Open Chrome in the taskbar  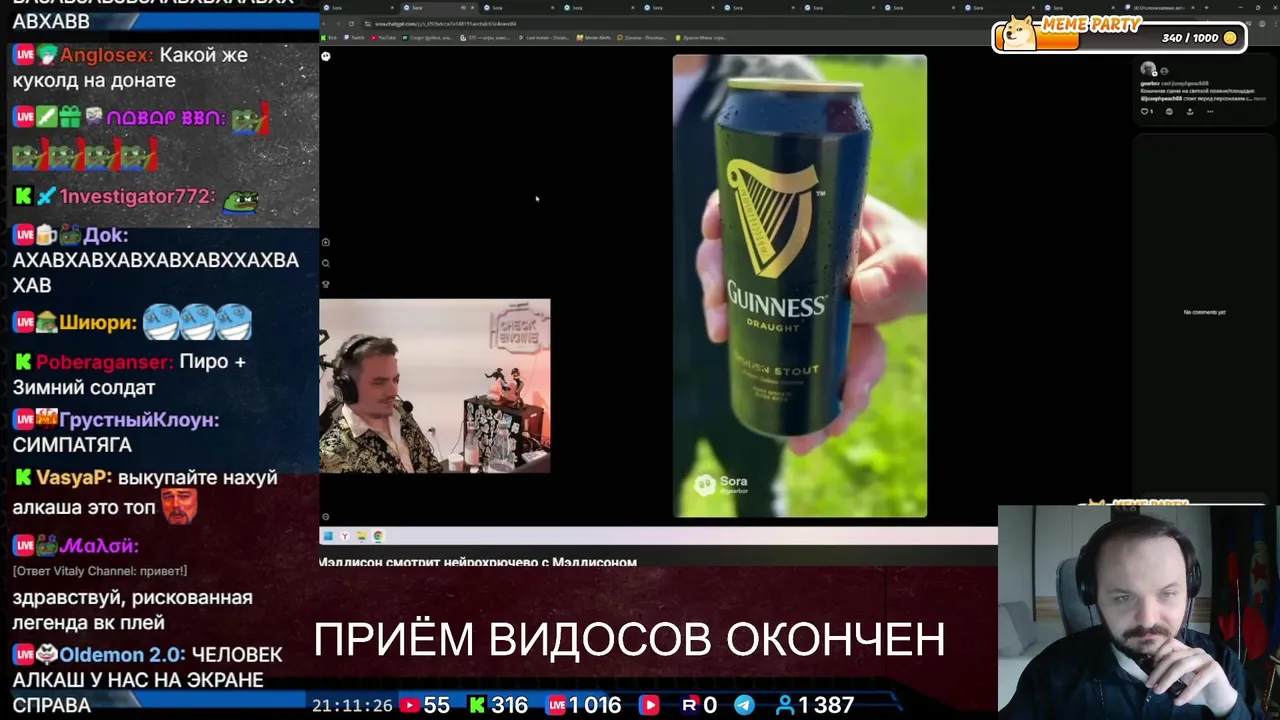click(x=378, y=536)
